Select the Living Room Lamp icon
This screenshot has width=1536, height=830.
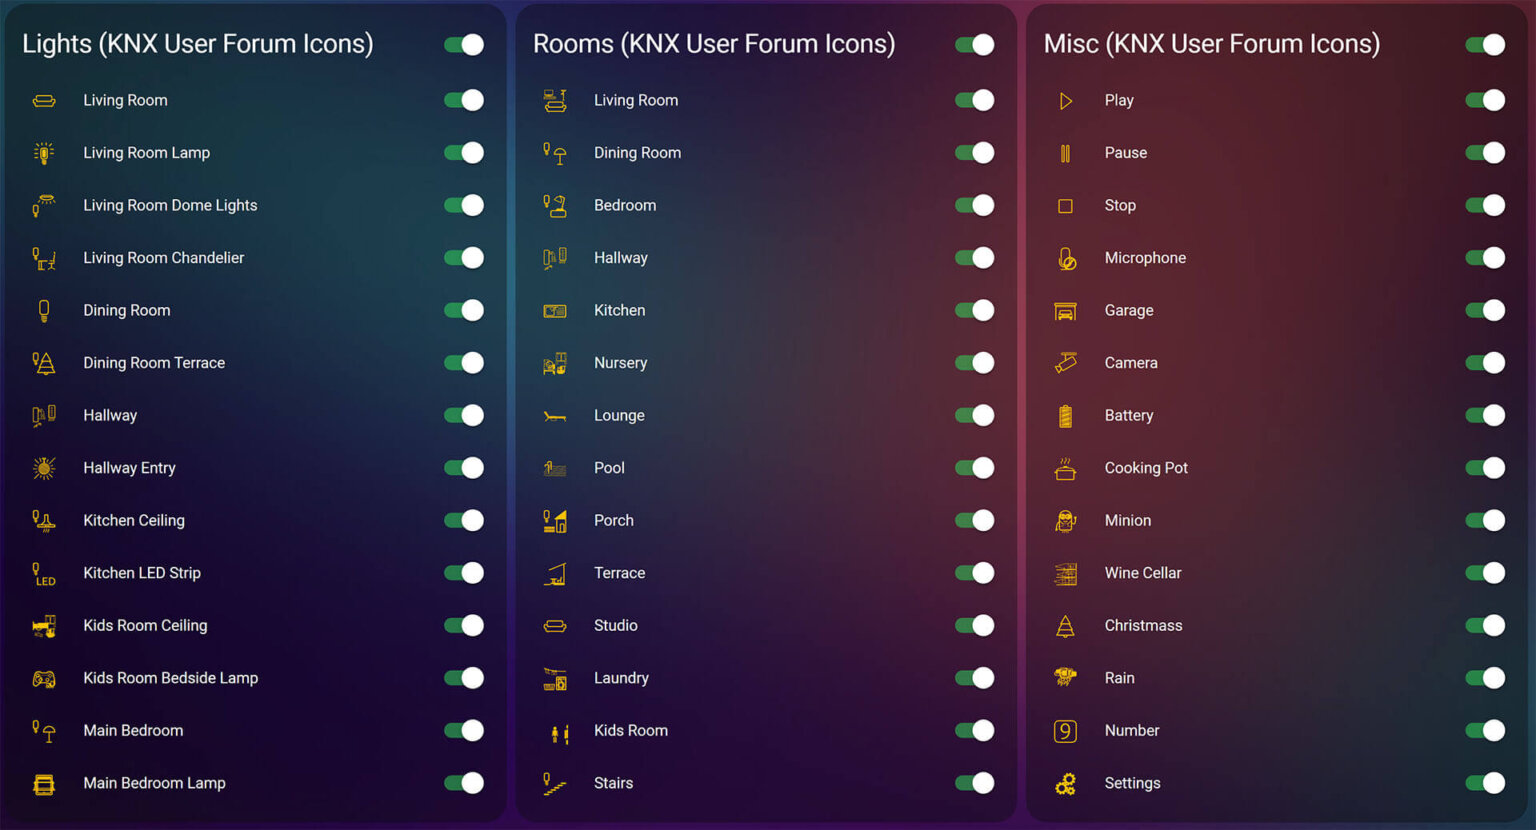click(44, 152)
